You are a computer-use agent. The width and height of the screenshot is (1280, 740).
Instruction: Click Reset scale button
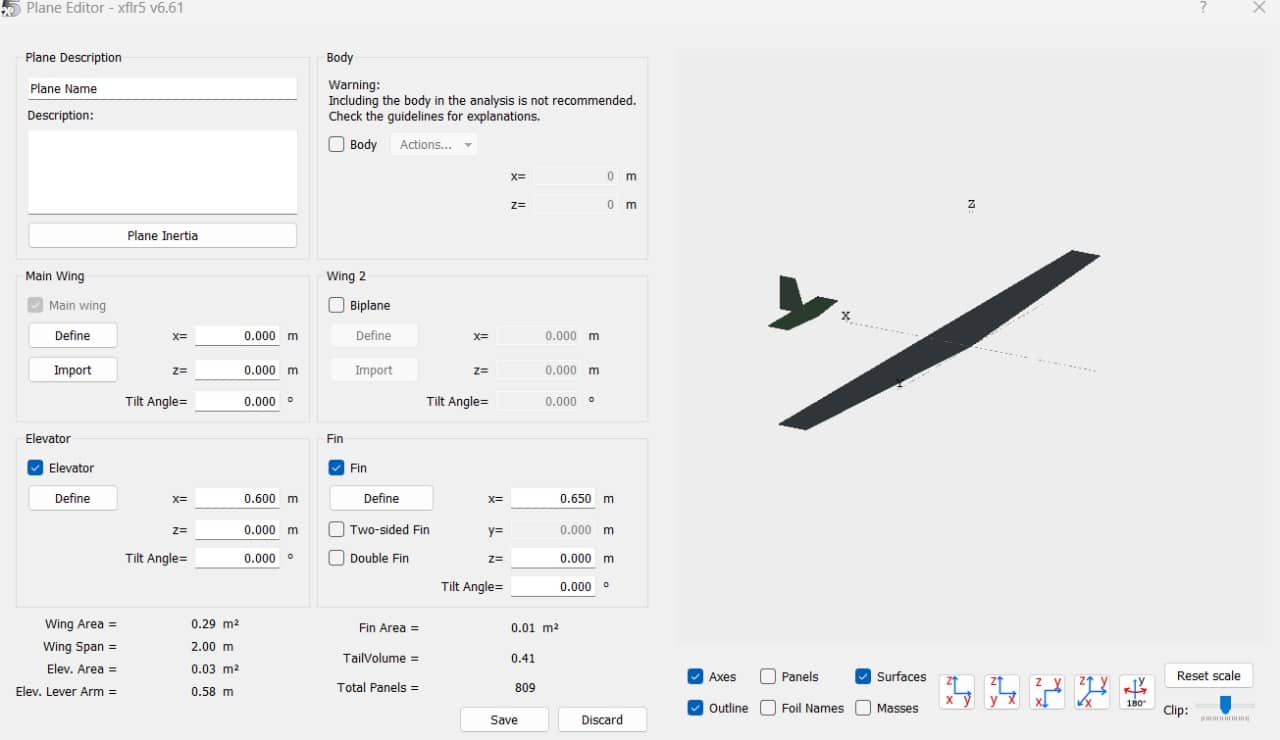[1208, 676]
